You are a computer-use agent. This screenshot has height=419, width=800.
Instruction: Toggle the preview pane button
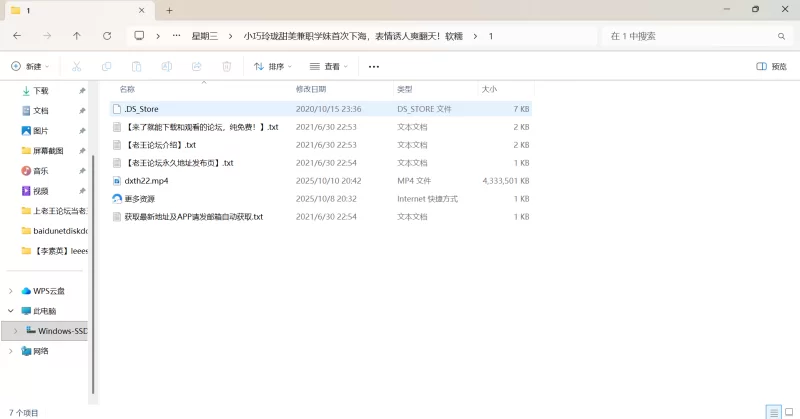[x=770, y=67]
